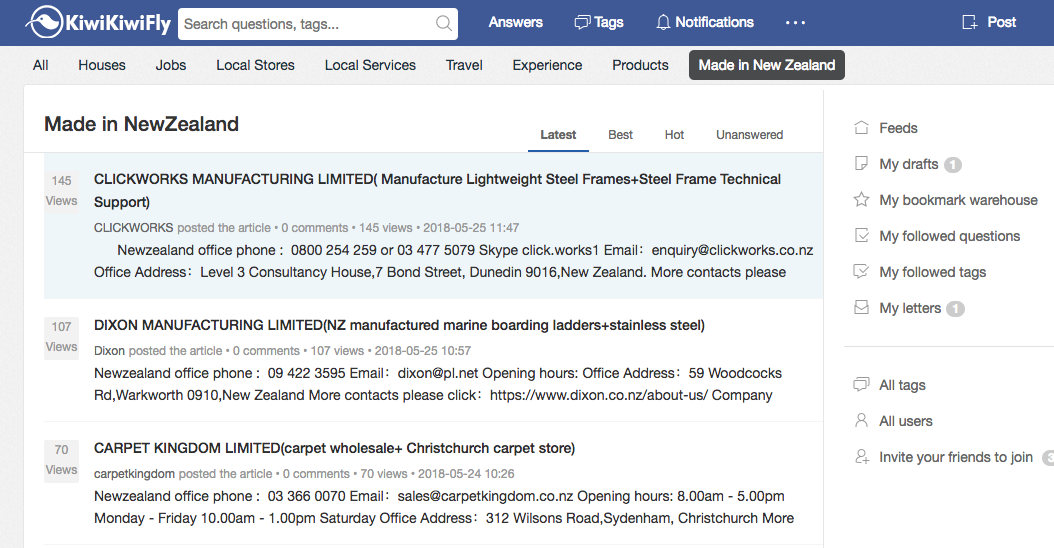
Task: Open My followed tags
Action: [932, 272]
